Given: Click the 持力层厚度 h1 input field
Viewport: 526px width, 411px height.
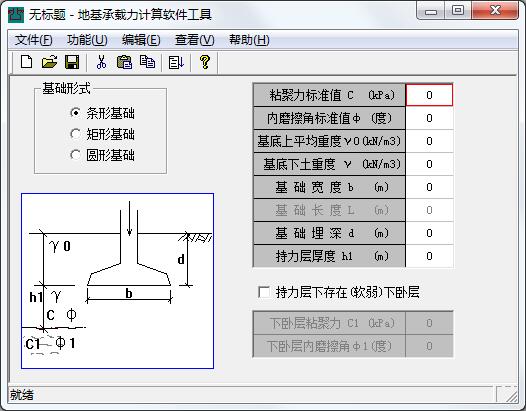Looking at the screenshot, I should click(429, 256).
